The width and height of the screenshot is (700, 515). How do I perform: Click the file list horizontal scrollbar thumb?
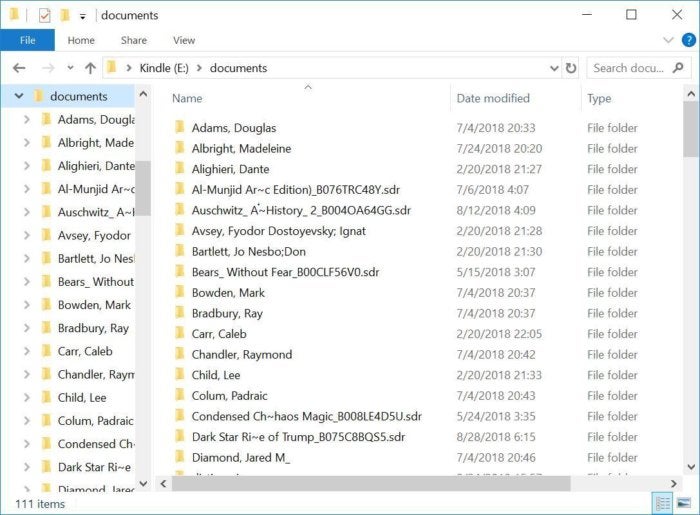pos(371,484)
